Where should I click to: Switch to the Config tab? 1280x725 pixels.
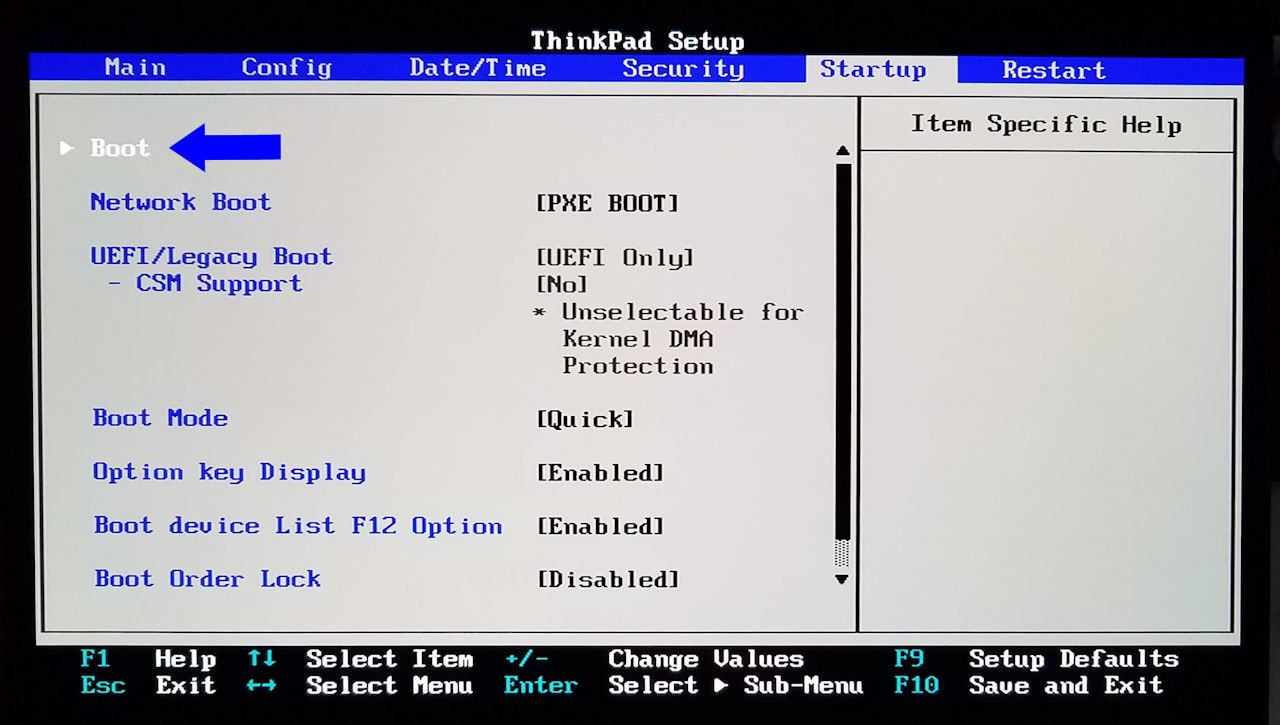click(286, 68)
